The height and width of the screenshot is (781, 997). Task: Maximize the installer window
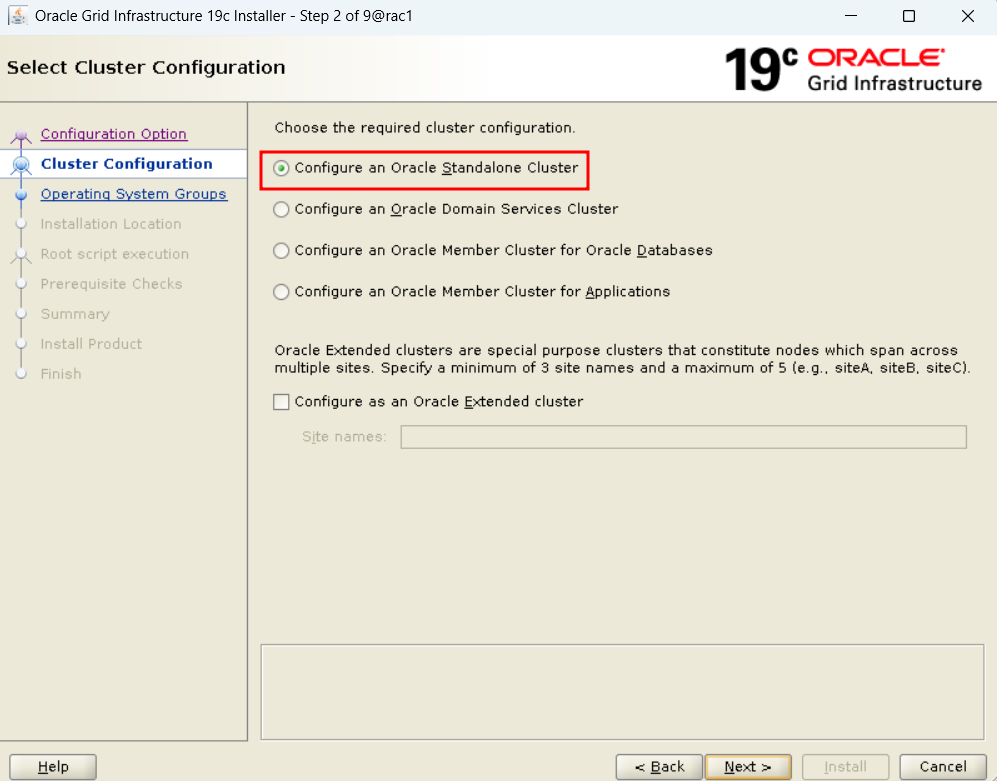tap(909, 16)
